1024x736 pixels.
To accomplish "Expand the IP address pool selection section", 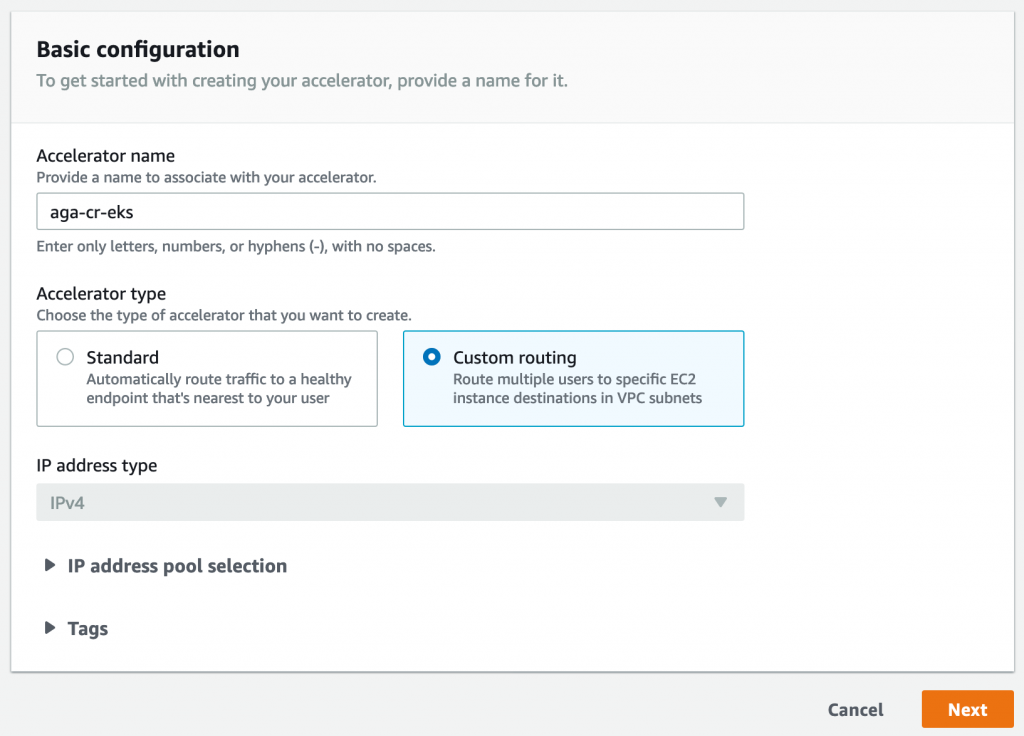I will pos(177,566).
